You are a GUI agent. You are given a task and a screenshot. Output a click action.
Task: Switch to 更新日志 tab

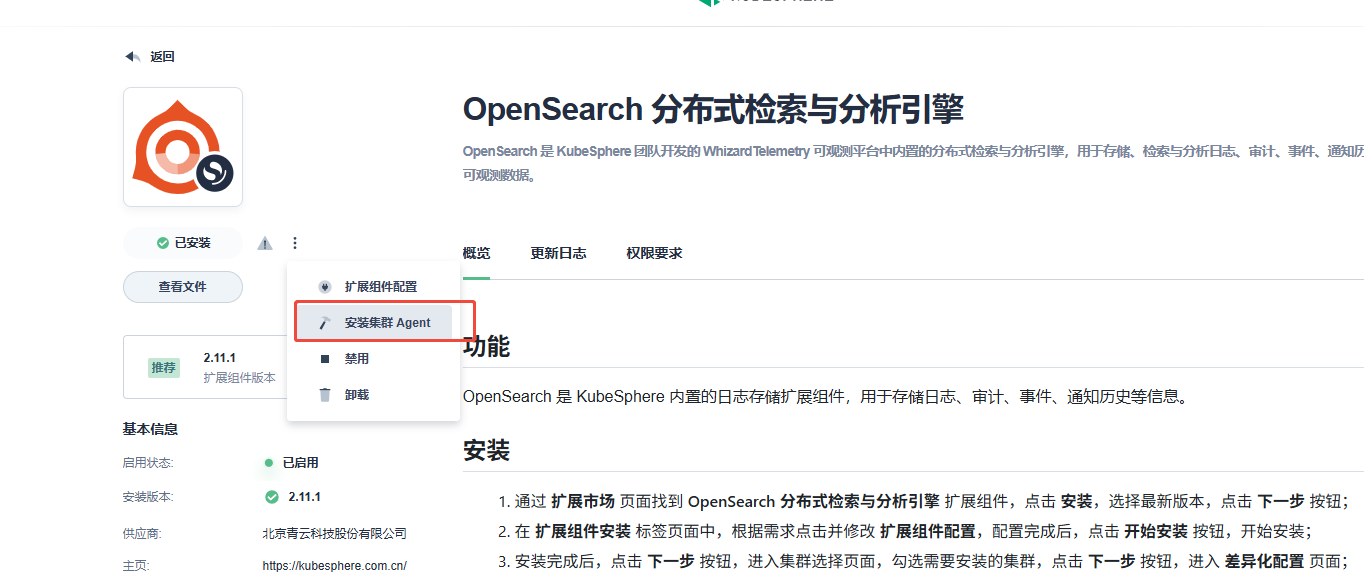pos(558,253)
